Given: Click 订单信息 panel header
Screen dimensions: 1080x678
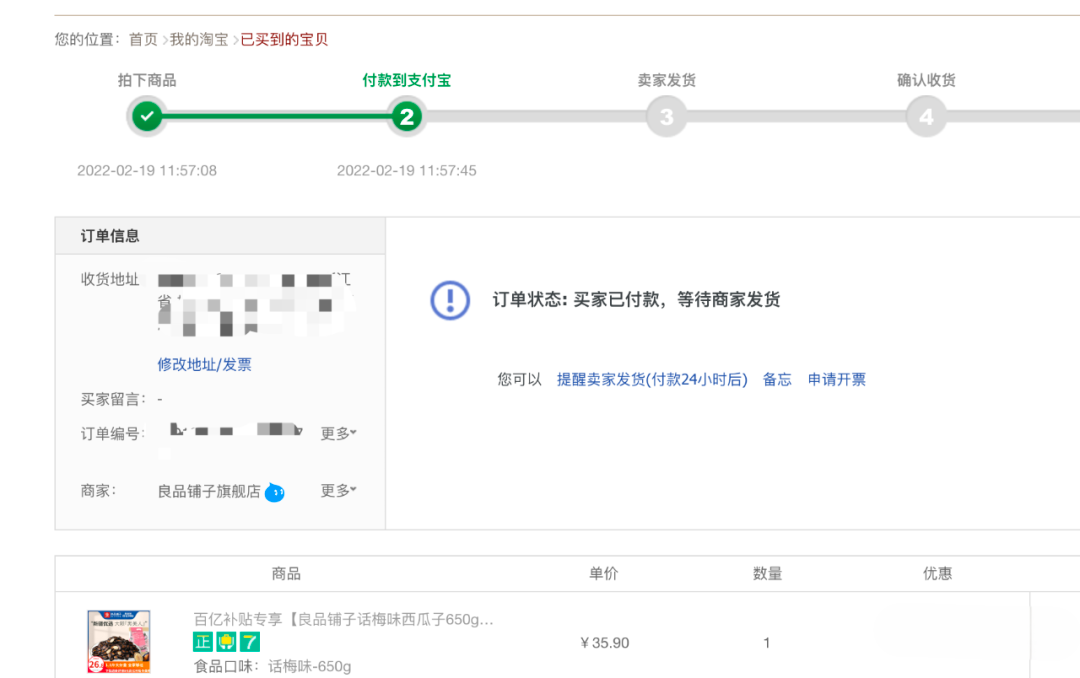Looking at the screenshot, I should coord(220,236).
